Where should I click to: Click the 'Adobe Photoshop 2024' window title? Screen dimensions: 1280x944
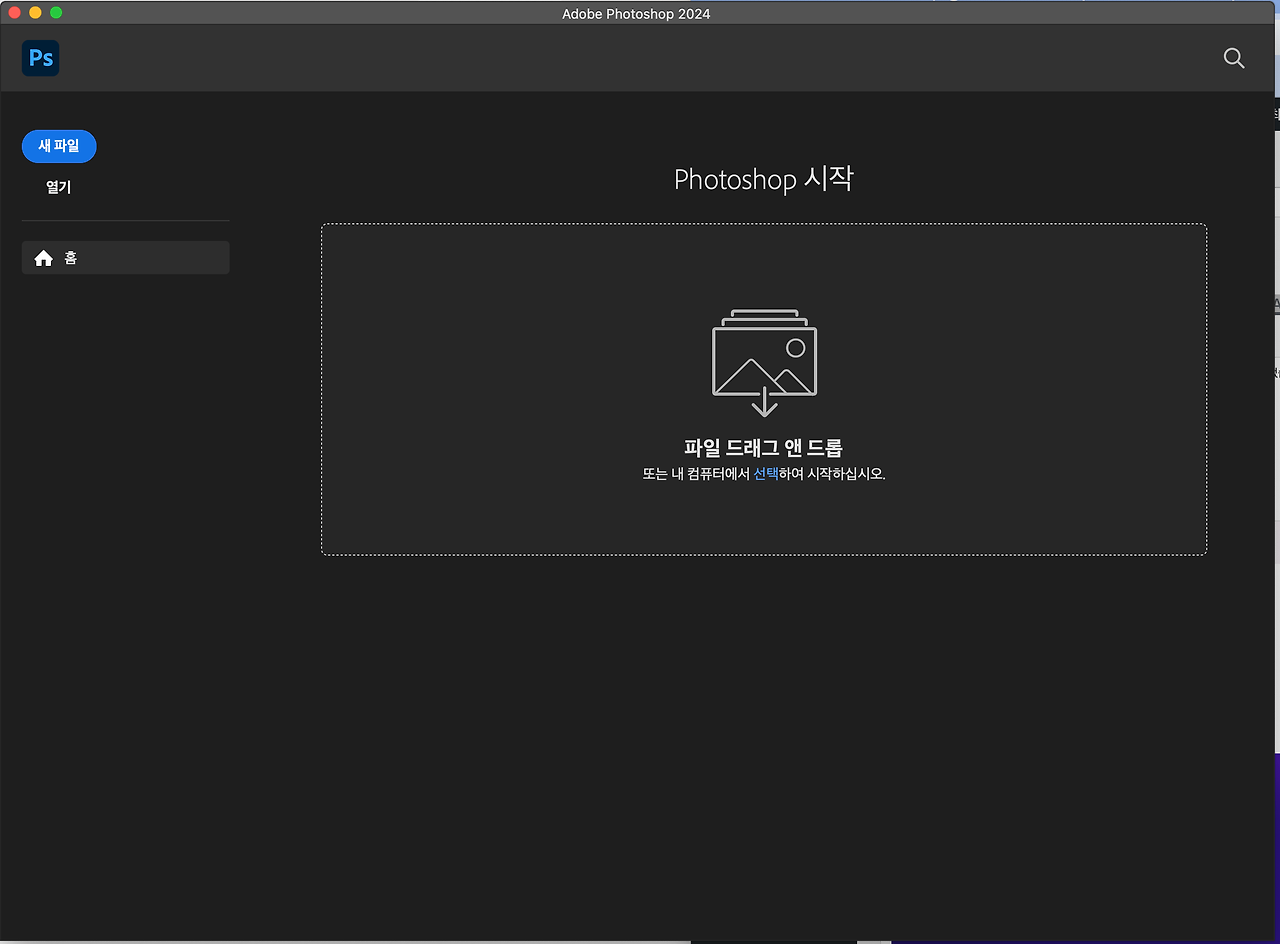(636, 13)
